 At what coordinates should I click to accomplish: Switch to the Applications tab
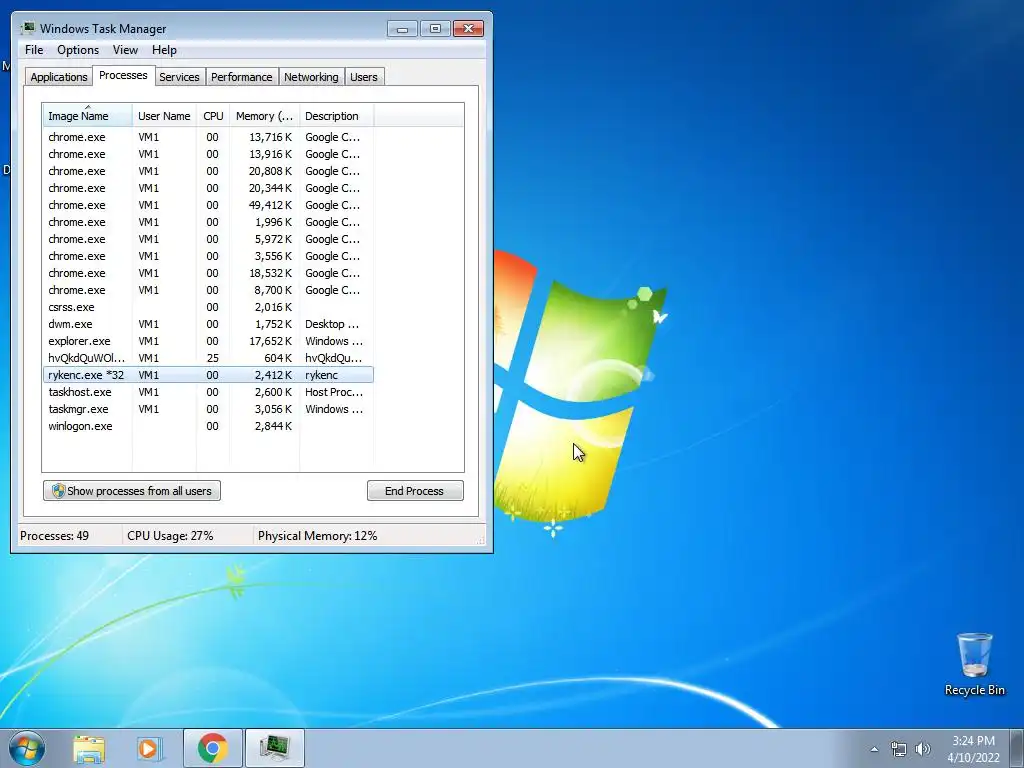click(59, 76)
